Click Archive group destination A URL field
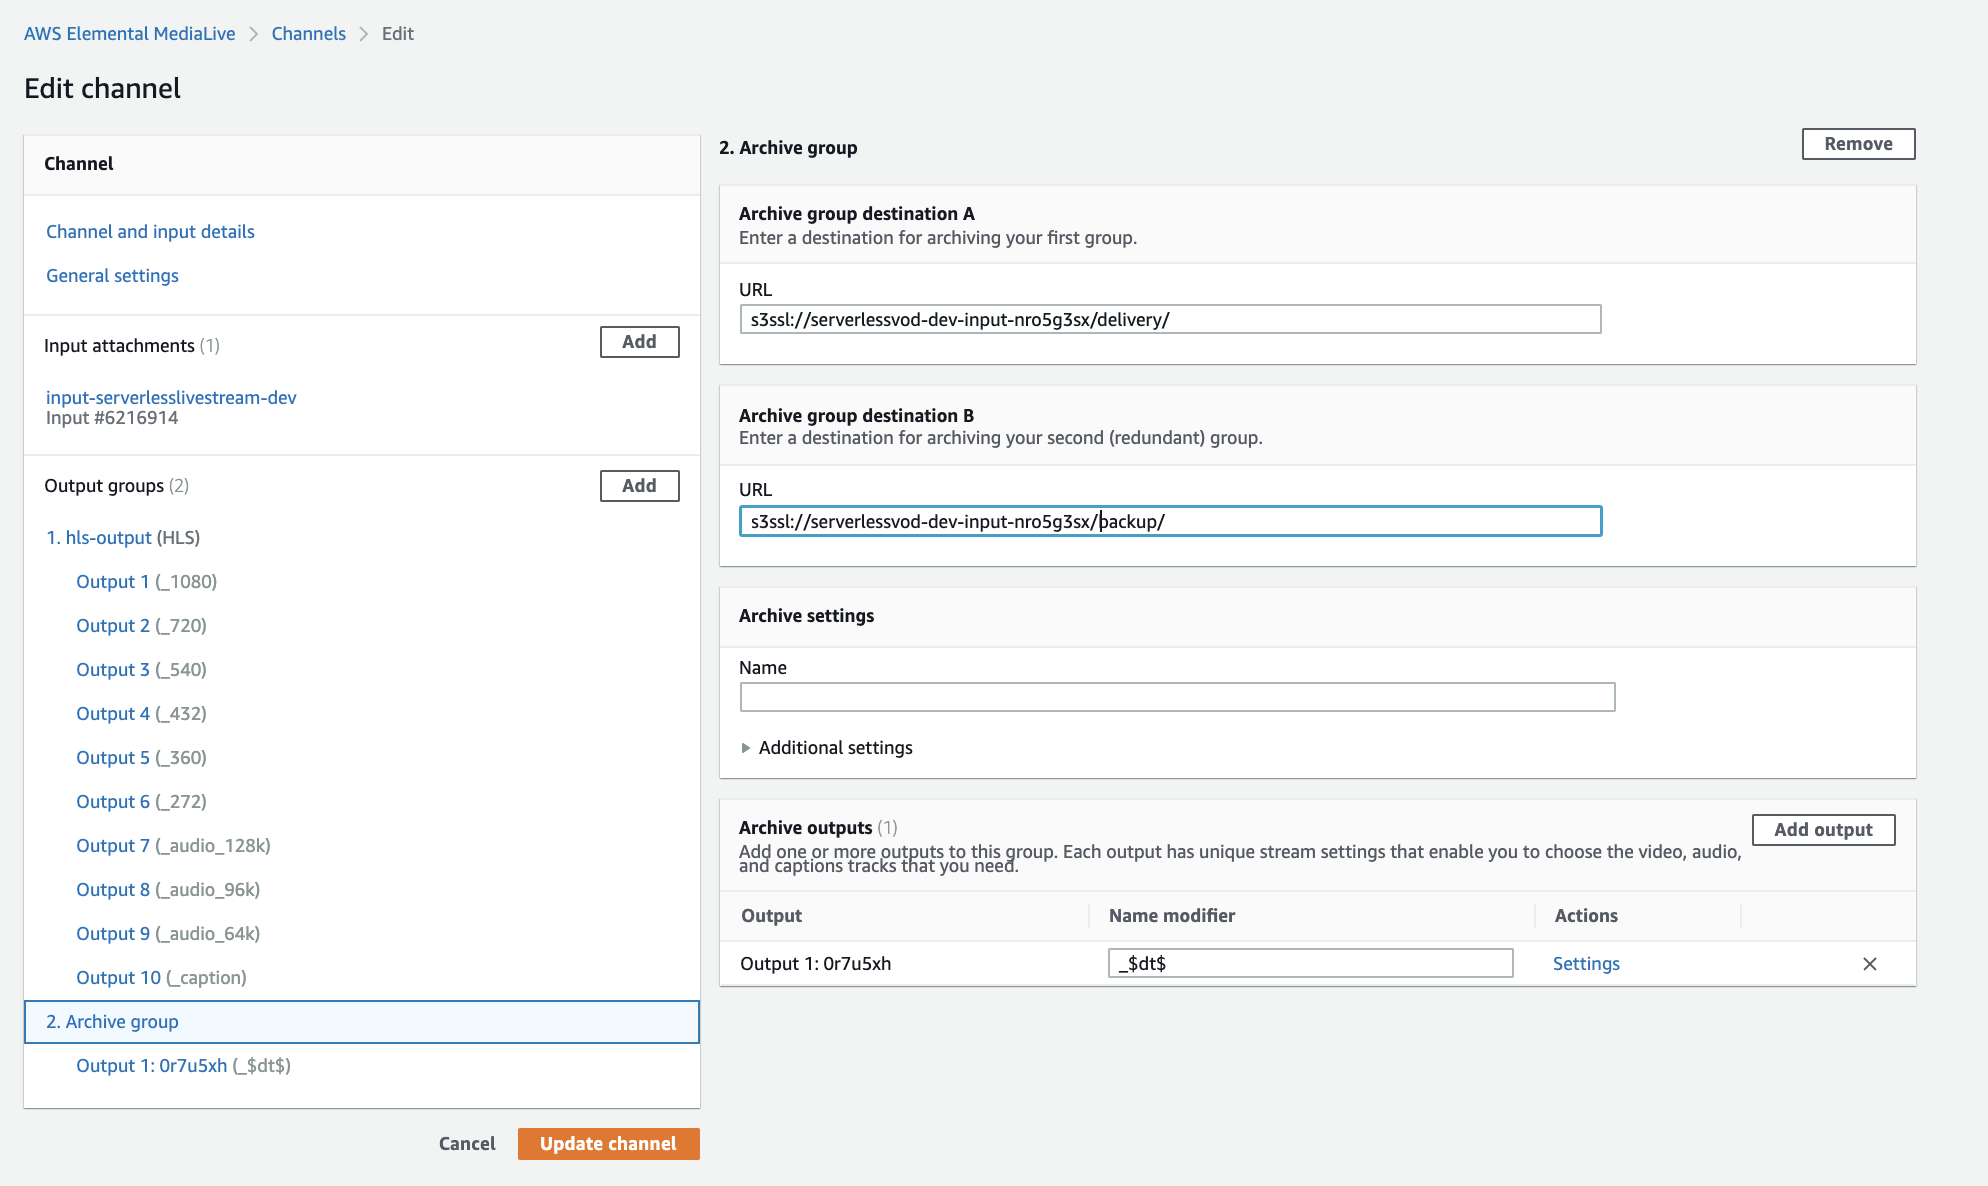 (1169, 318)
